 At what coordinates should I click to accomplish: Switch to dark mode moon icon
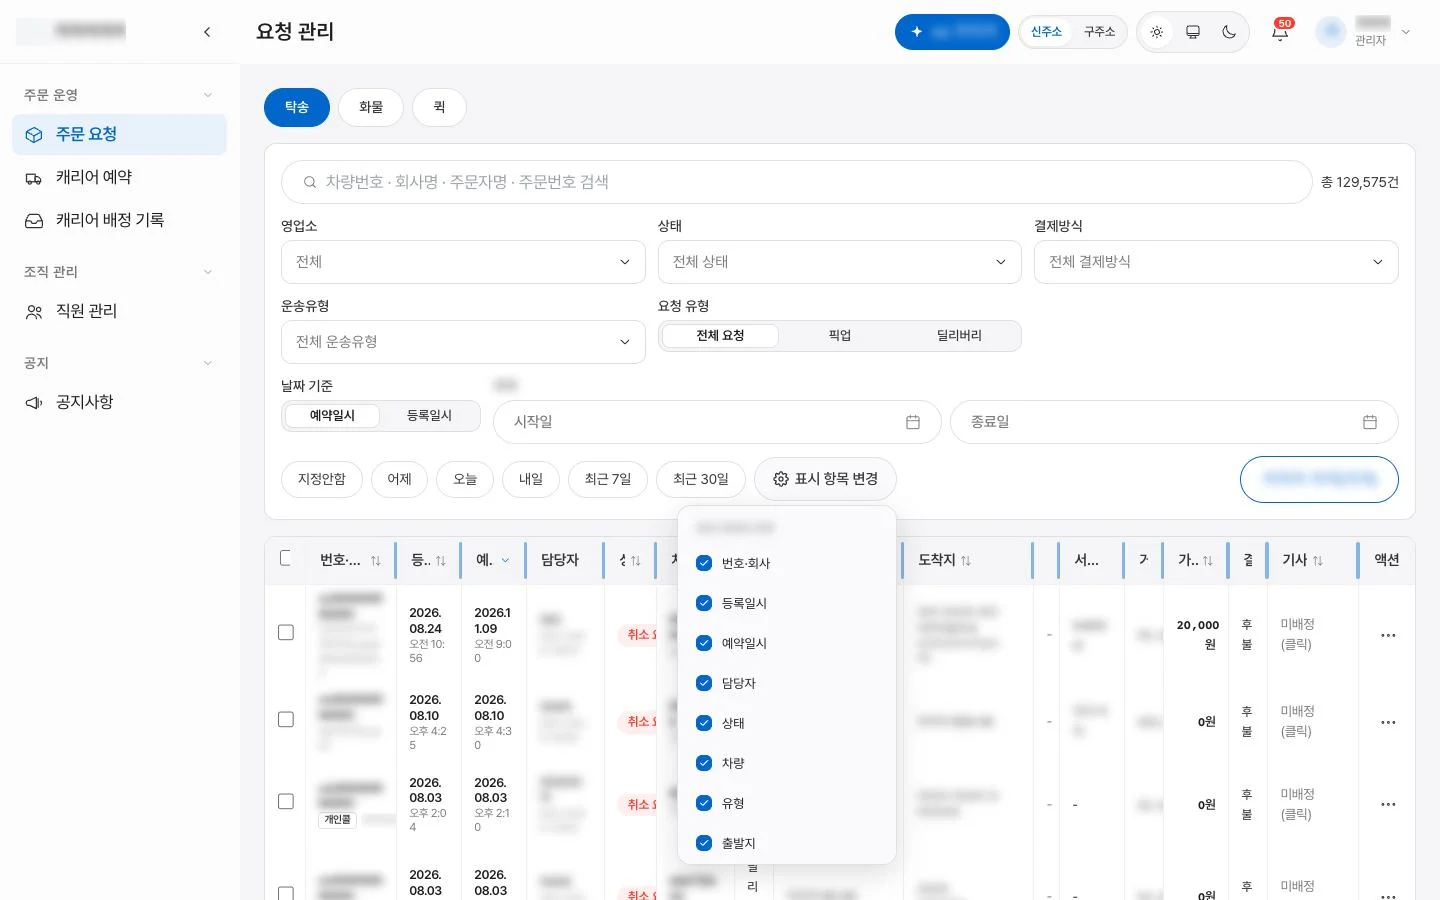[1229, 32]
